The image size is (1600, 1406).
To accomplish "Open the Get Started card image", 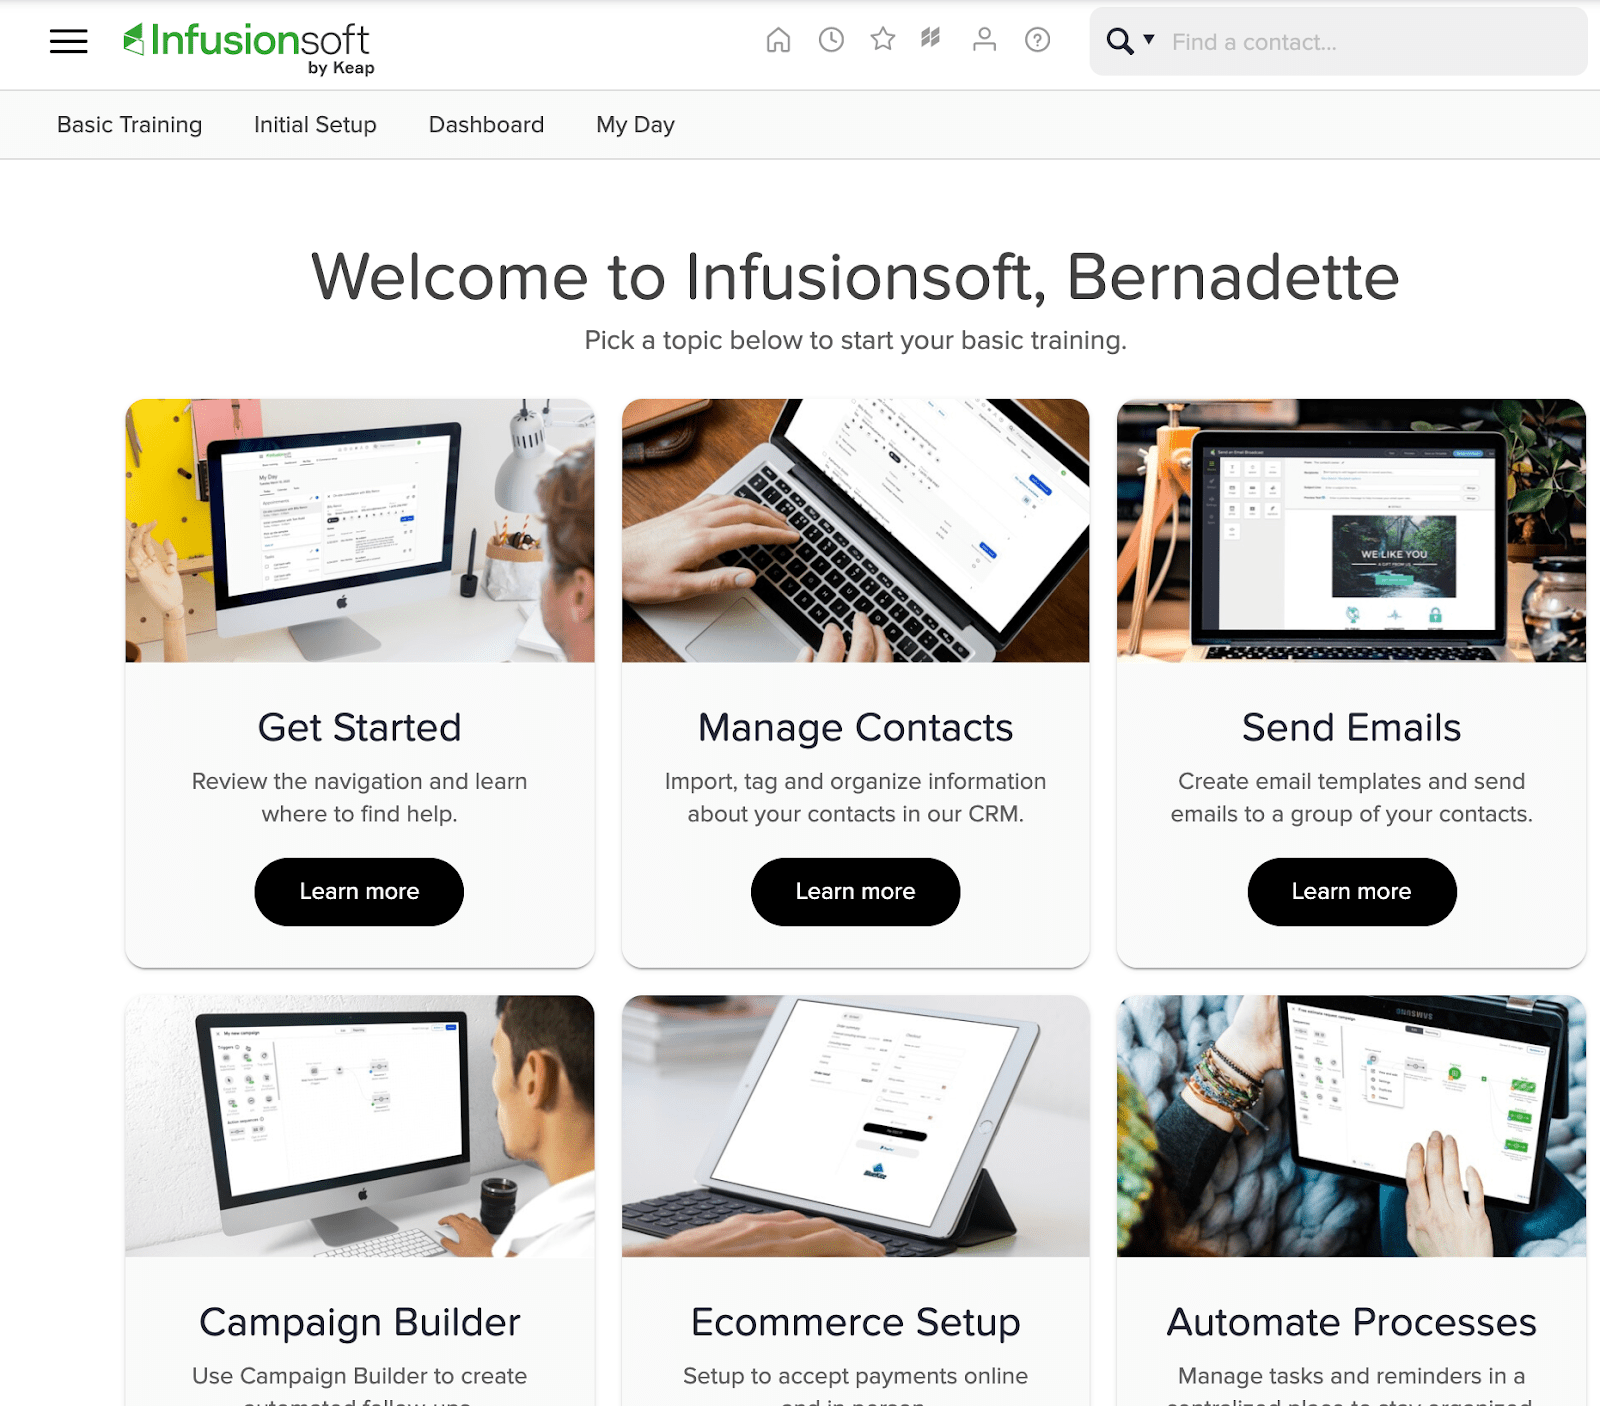I will pyautogui.click(x=360, y=531).
